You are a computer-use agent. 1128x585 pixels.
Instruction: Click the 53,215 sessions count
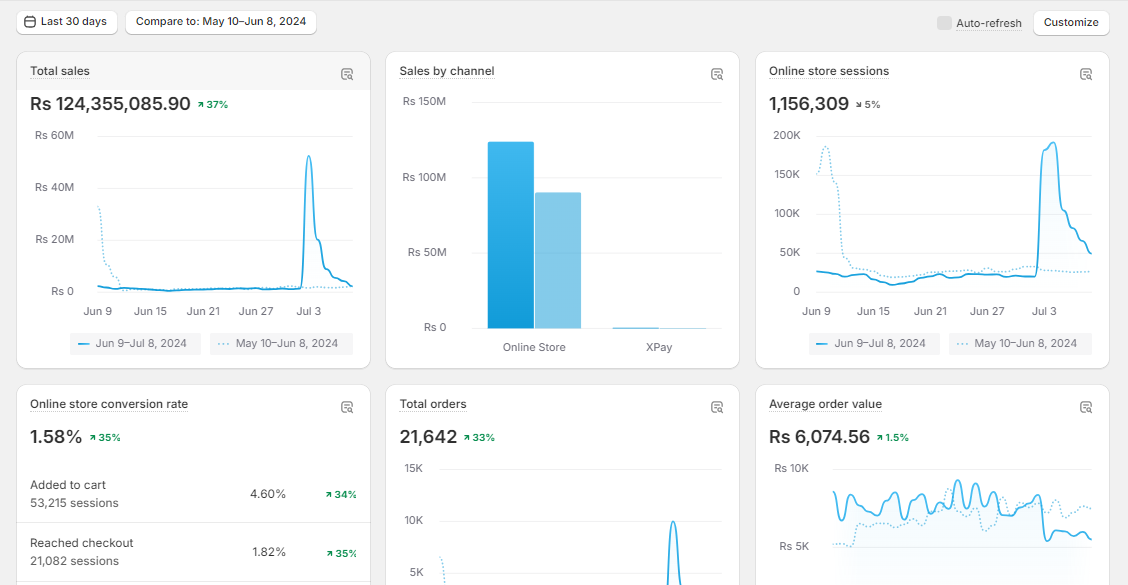74,503
